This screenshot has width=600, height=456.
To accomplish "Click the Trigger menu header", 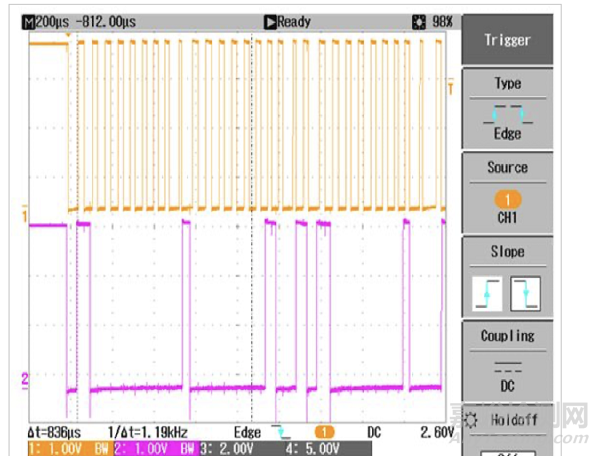I will click(507, 40).
